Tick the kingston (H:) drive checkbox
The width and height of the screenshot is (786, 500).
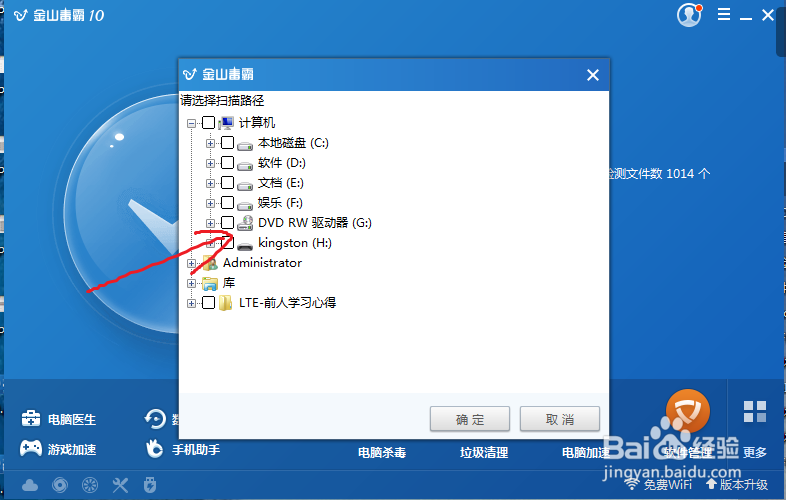pos(228,243)
